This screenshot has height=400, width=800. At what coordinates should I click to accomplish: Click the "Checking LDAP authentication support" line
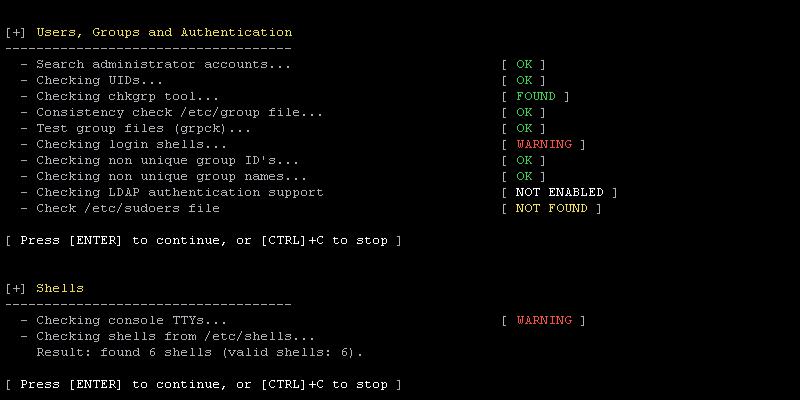point(180,192)
